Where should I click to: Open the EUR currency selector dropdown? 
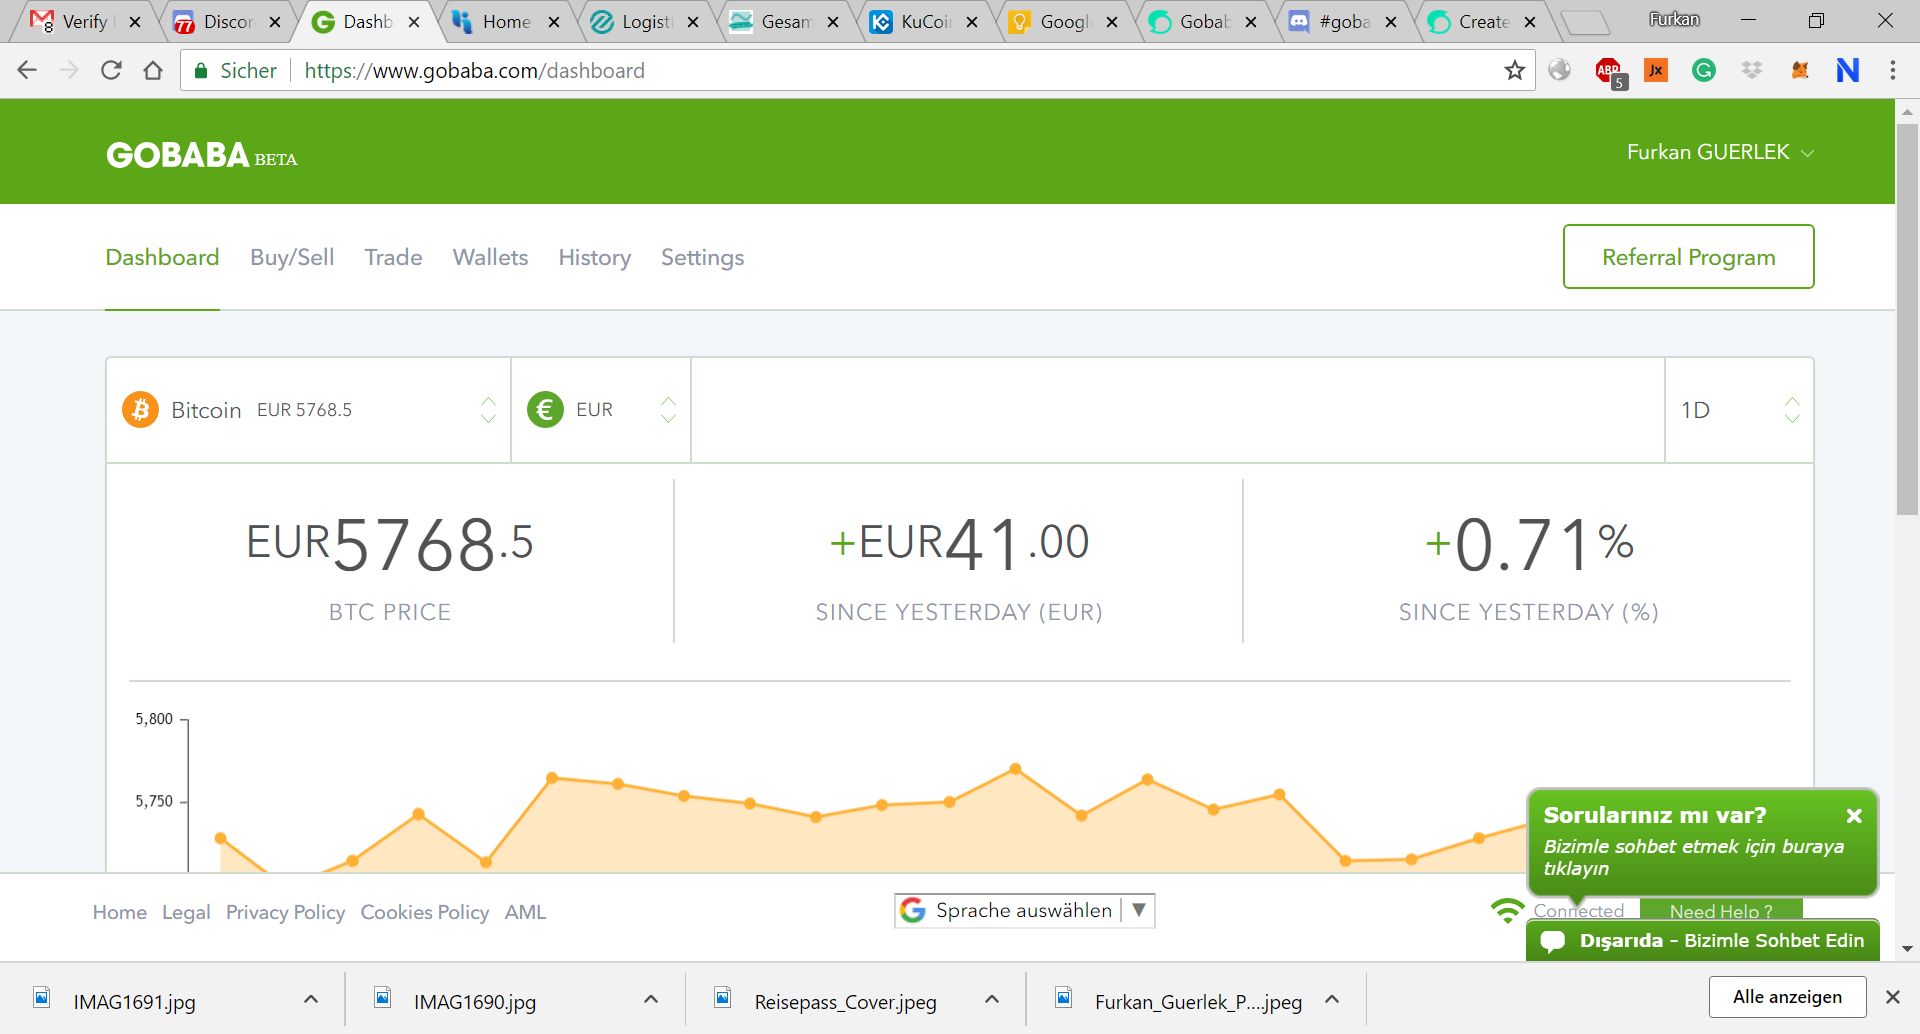click(x=601, y=410)
